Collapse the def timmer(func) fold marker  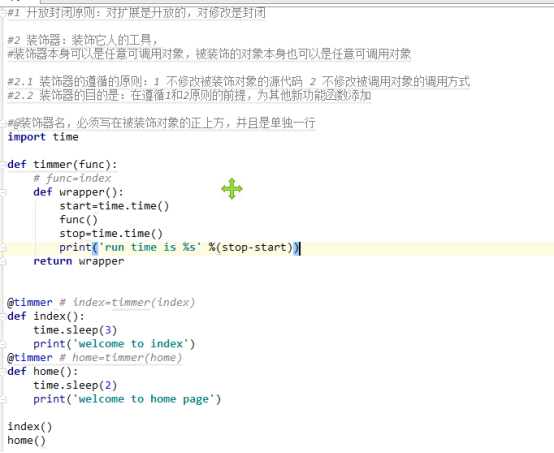tap(3, 165)
